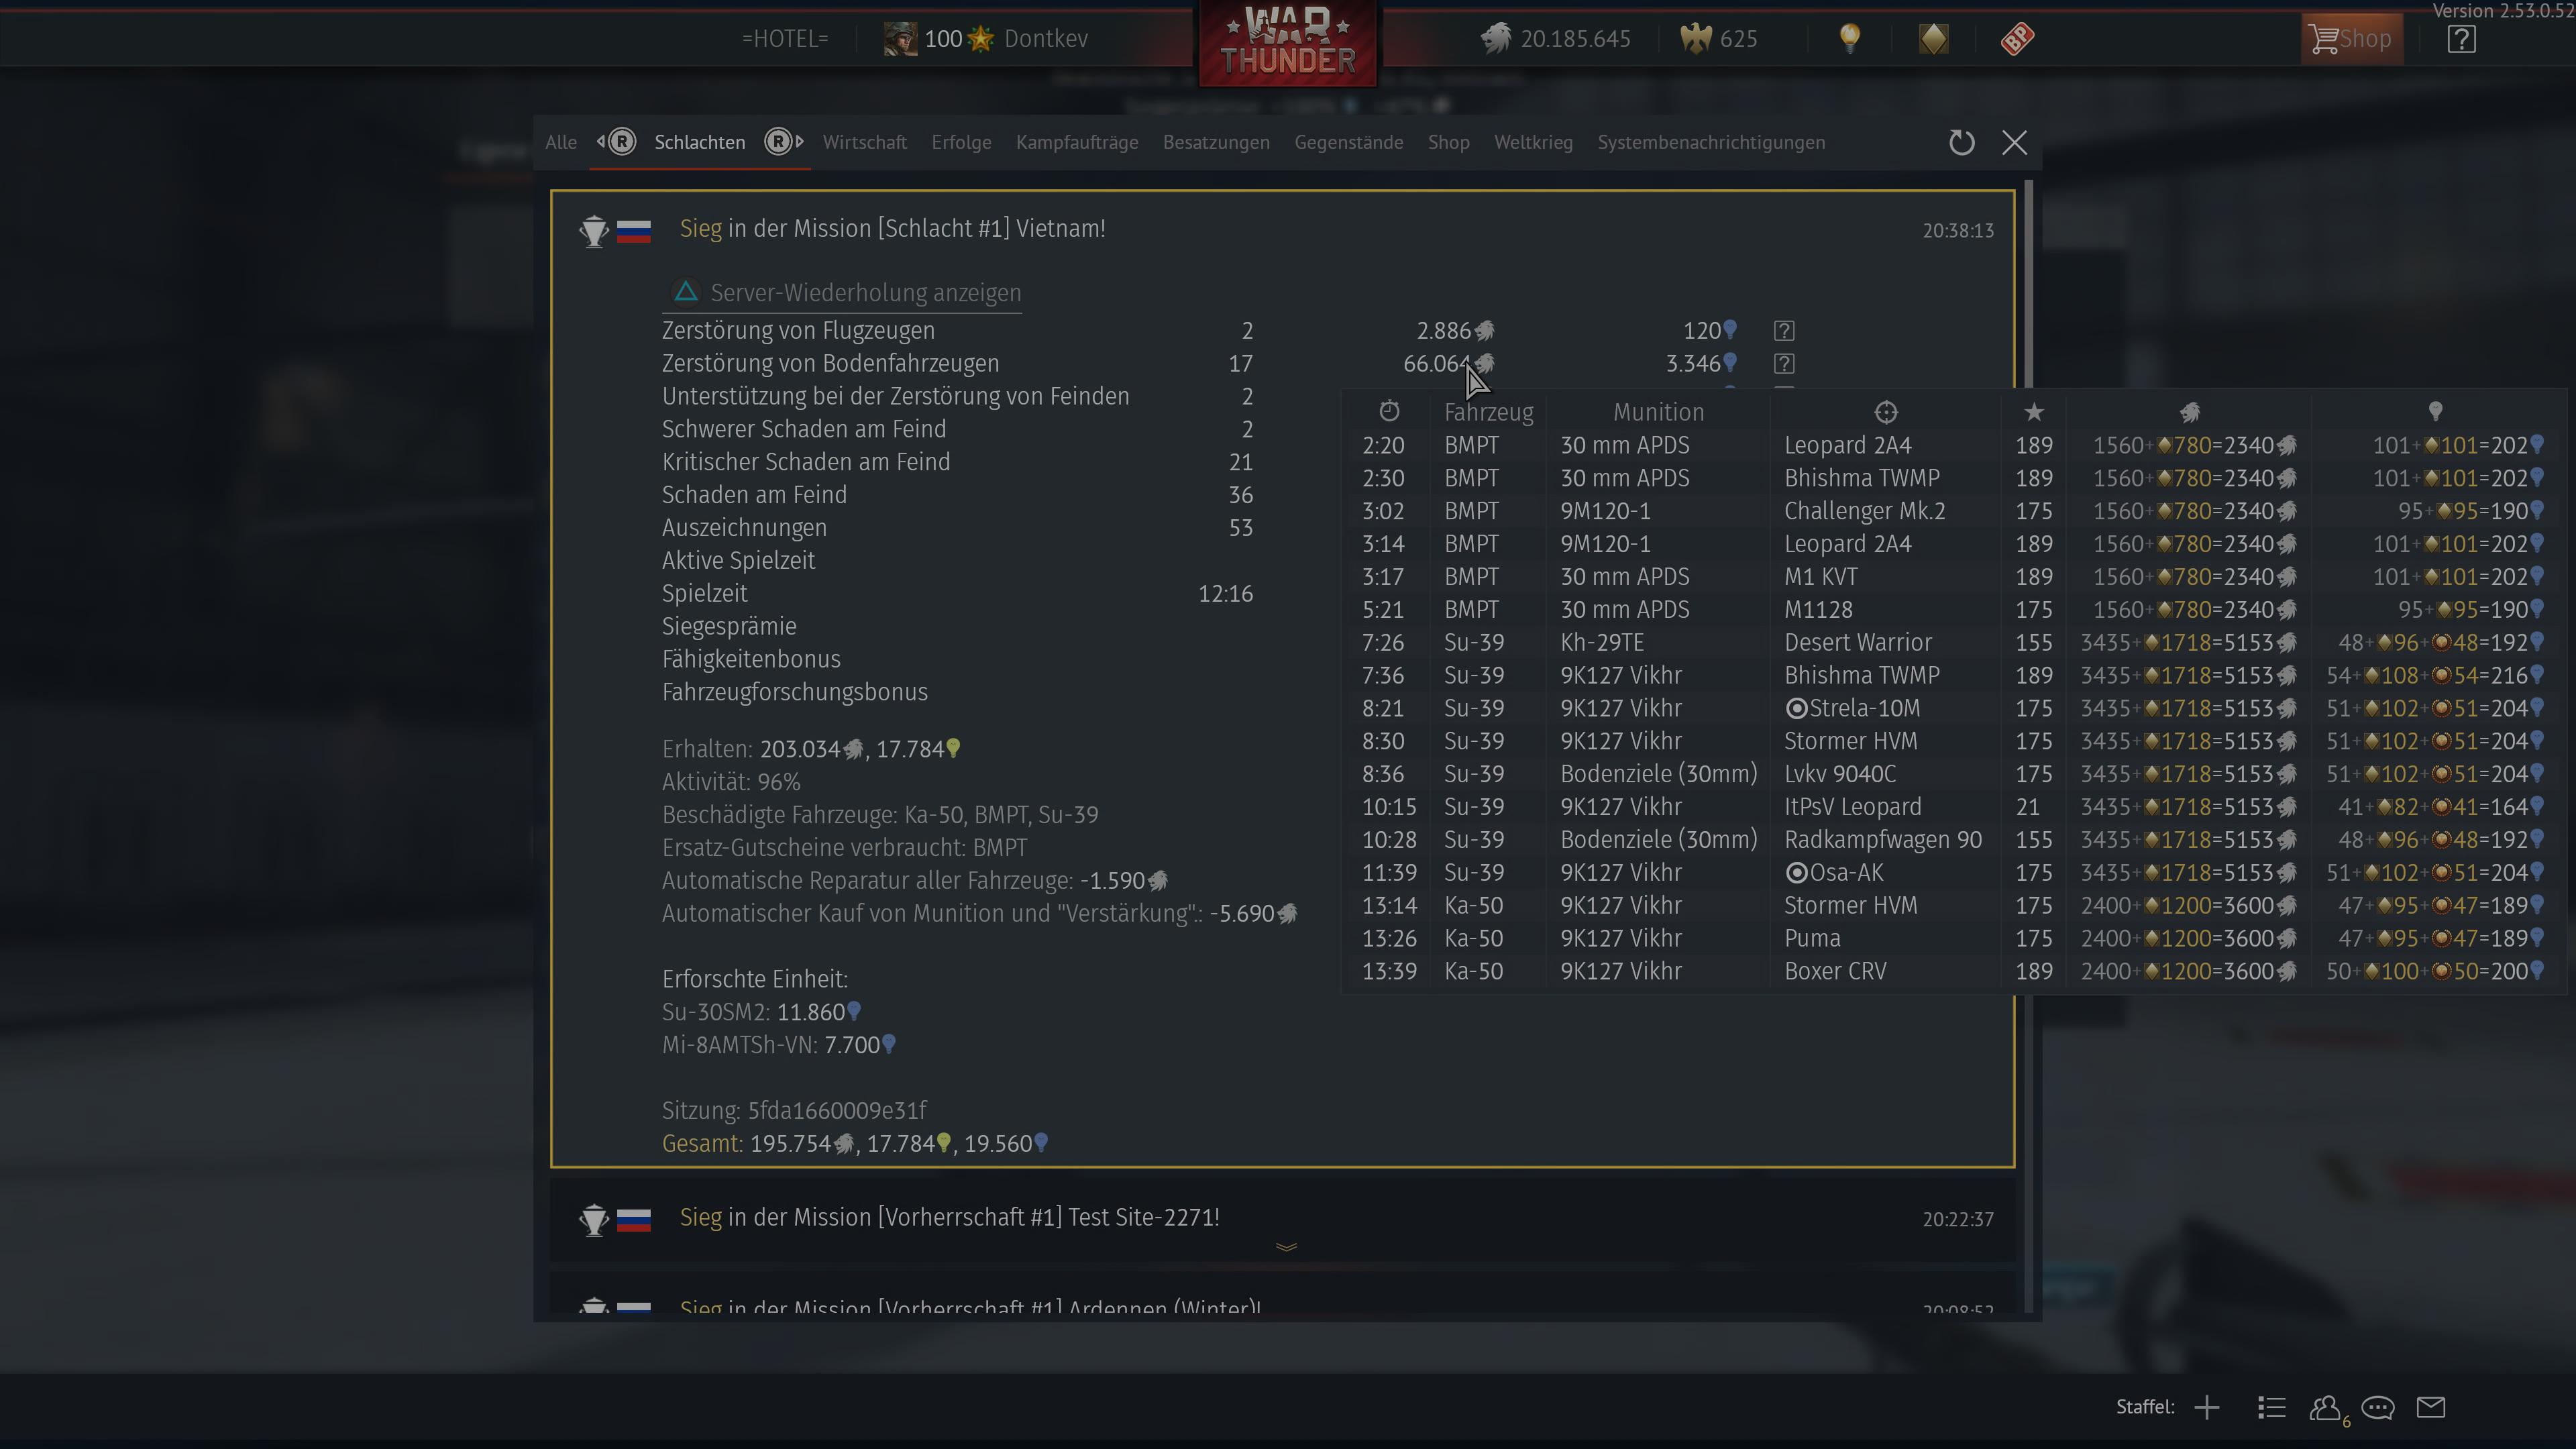This screenshot has width=2576, height=1449.
Task: Click the help question mark icon top right
Action: tap(2461, 39)
